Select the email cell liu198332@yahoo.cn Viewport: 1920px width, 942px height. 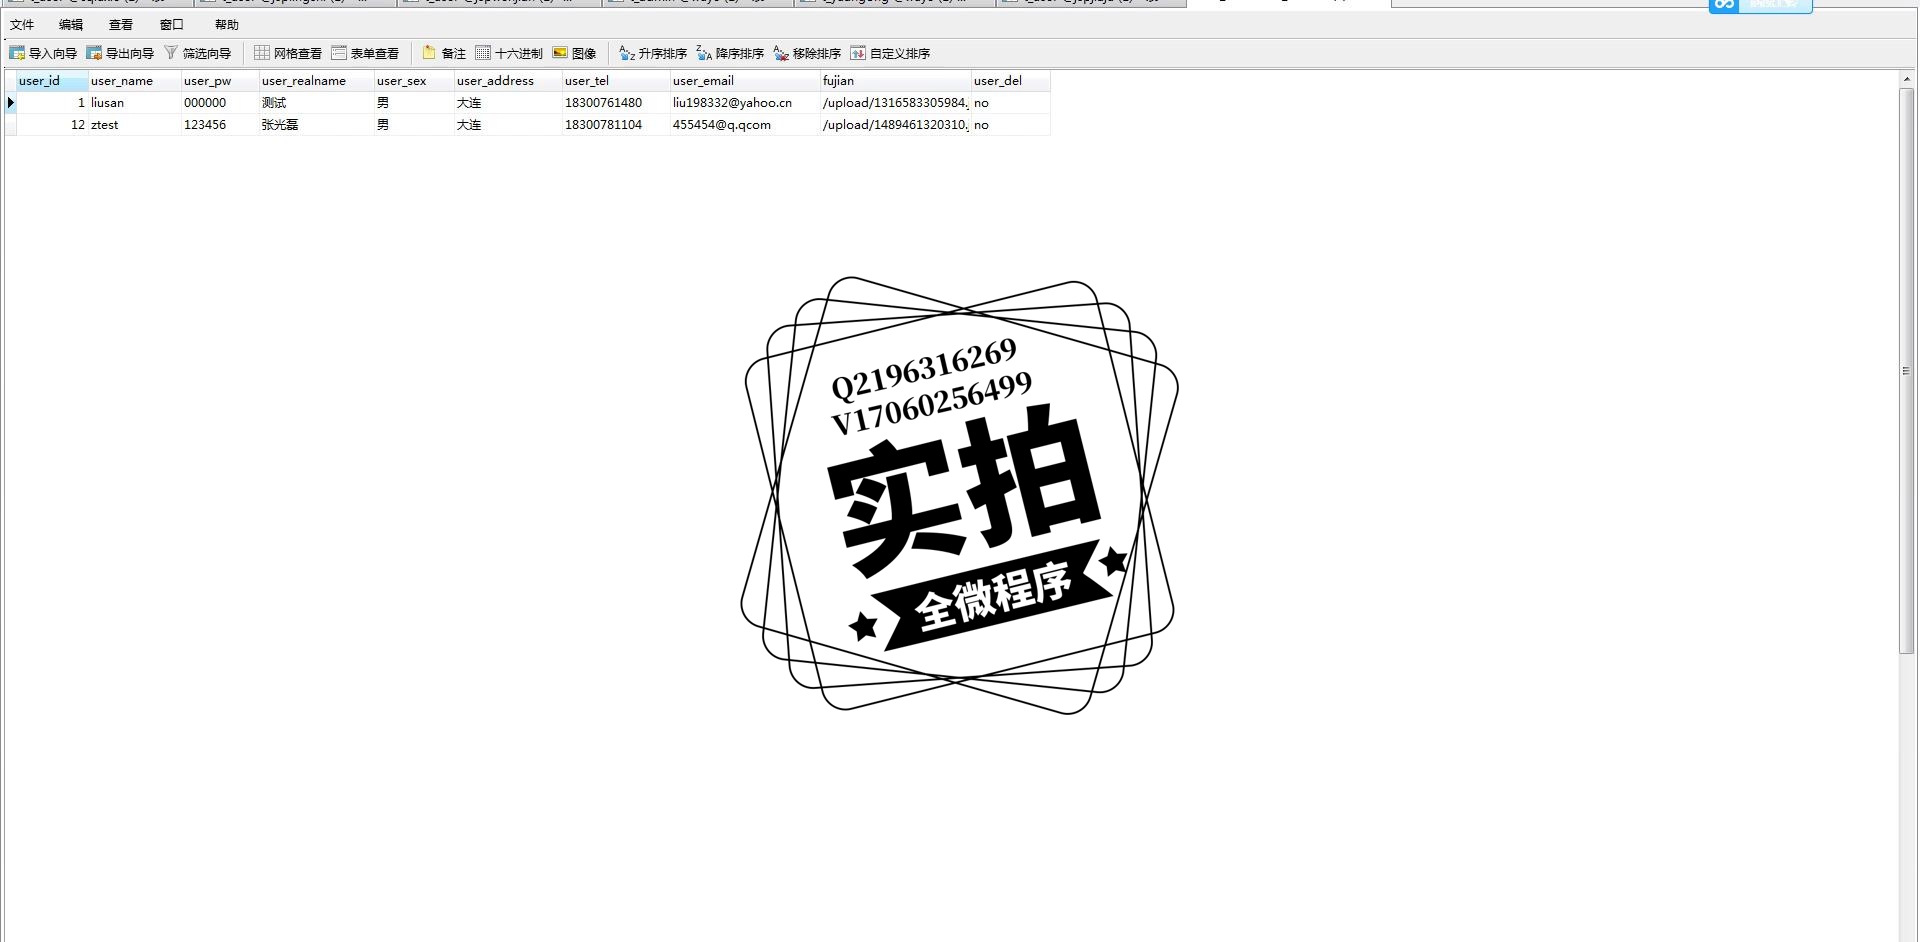coord(745,103)
